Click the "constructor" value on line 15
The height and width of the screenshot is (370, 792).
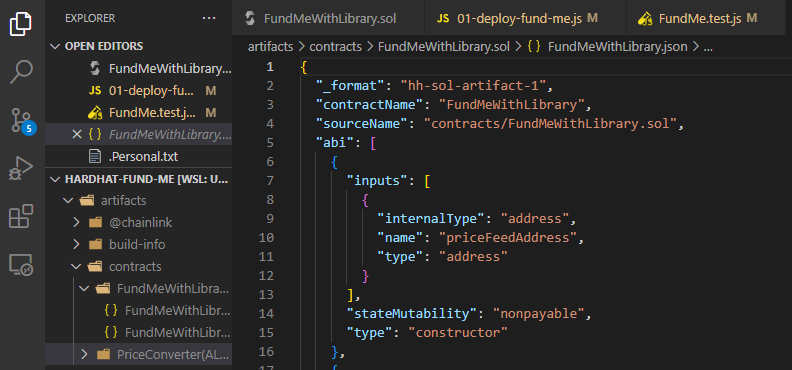(458, 333)
